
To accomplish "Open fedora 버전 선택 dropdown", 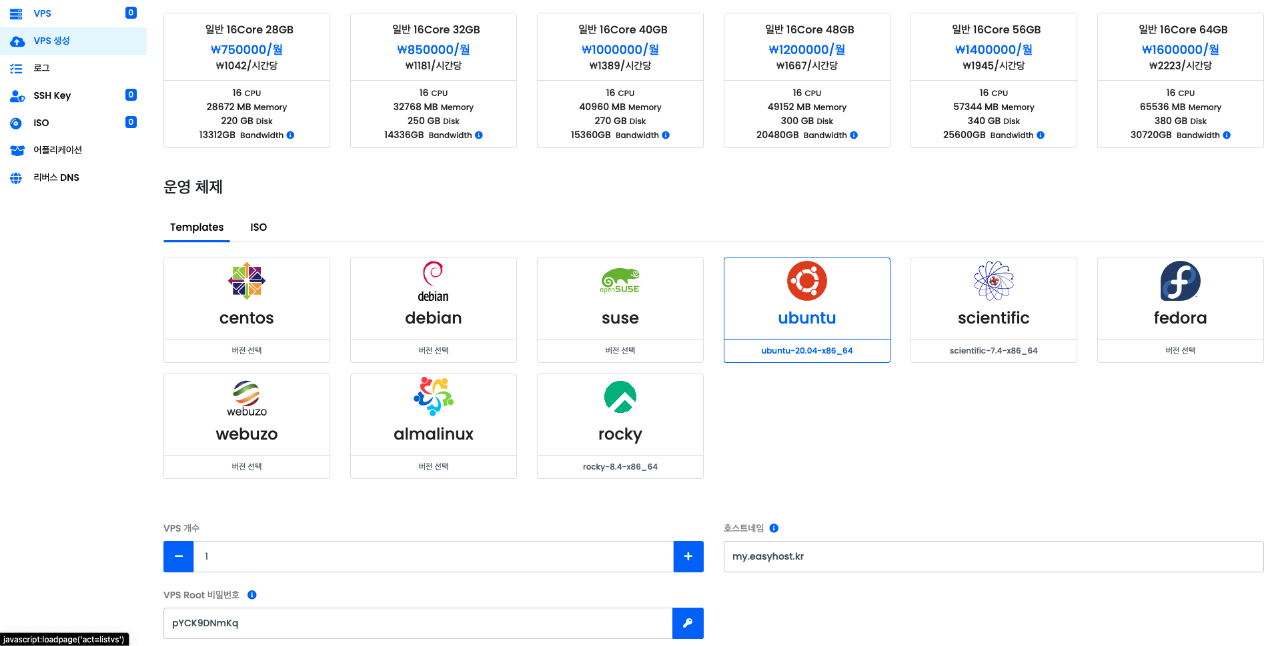I will click(1180, 351).
